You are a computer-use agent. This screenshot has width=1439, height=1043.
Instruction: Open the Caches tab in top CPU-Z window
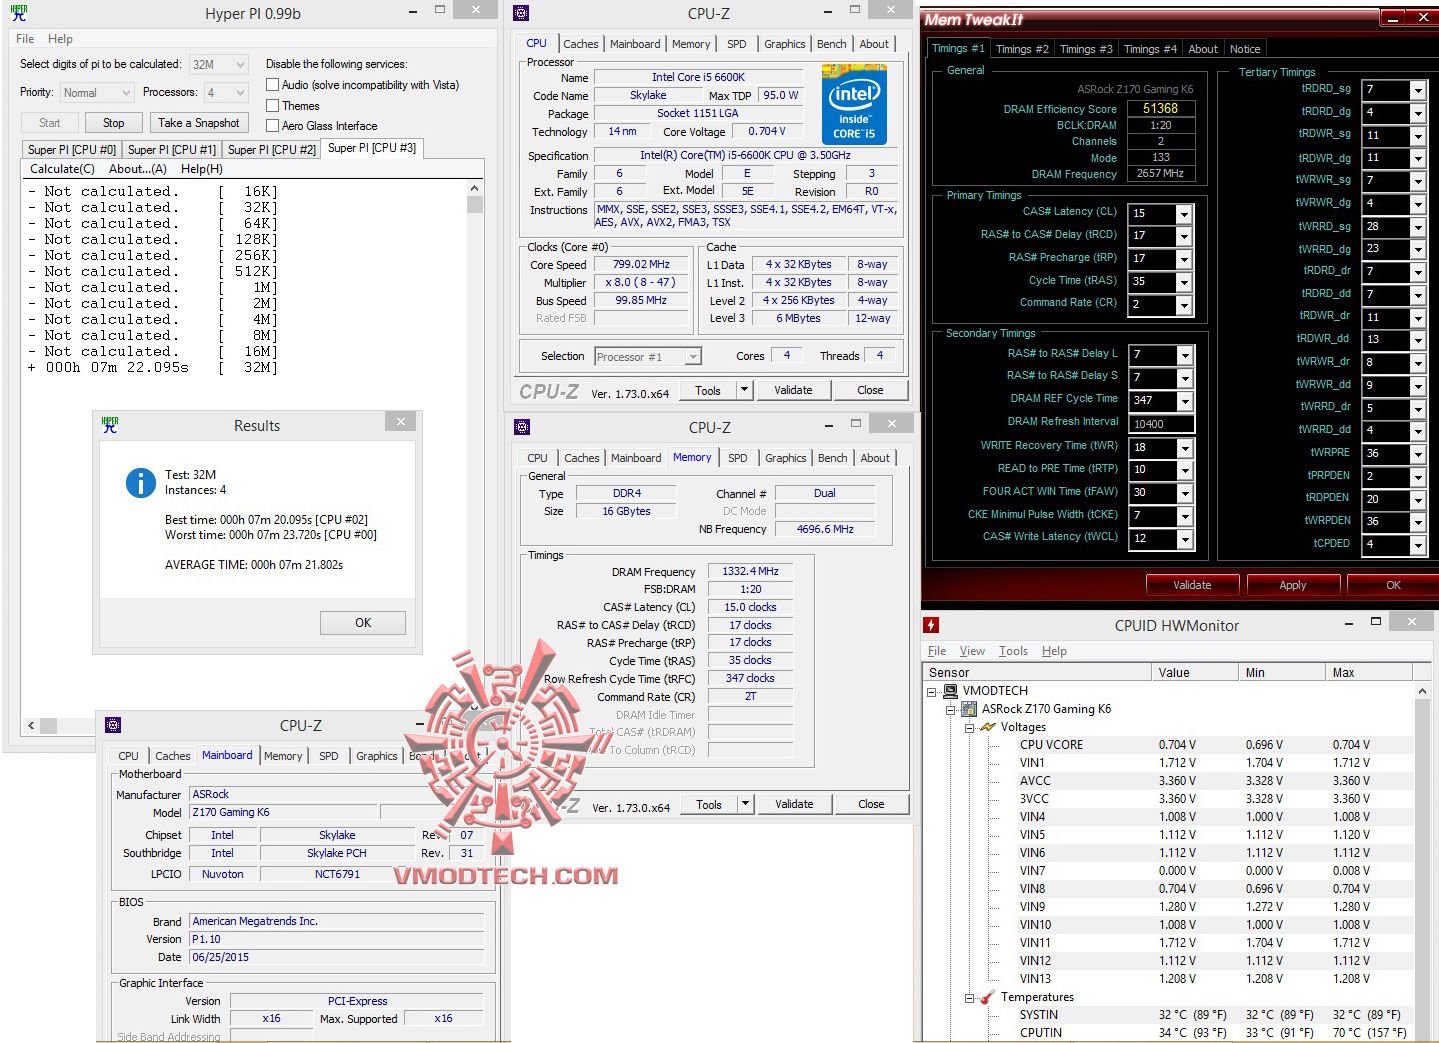(x=581, y=44)
